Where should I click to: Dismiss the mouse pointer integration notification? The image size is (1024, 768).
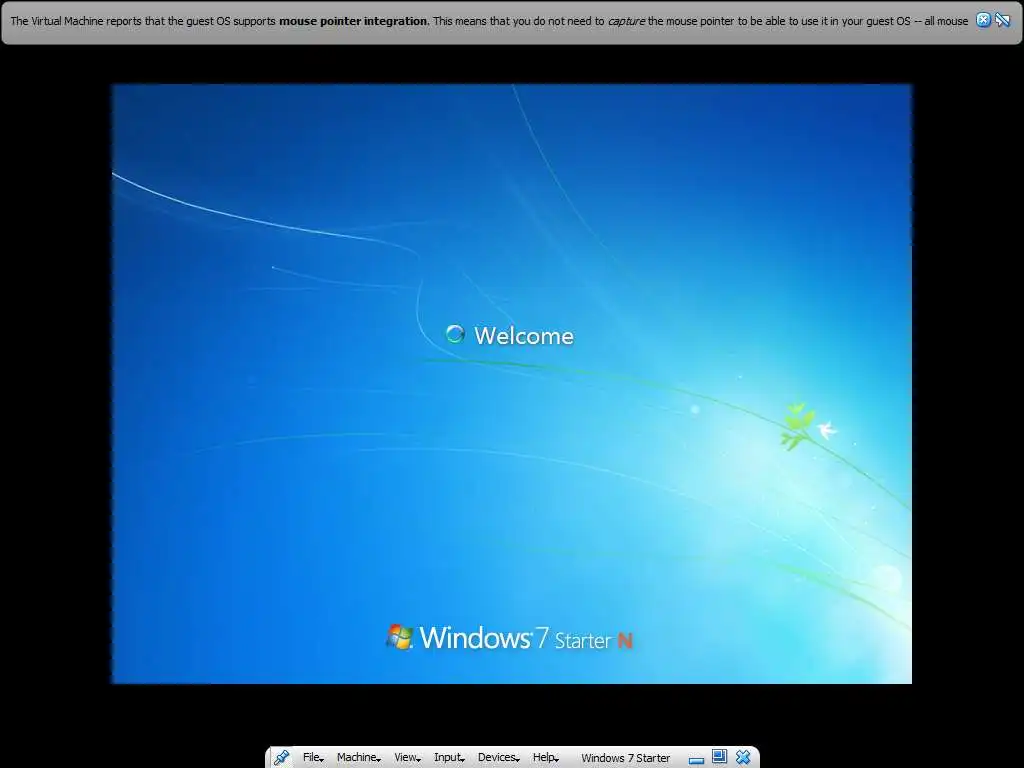point(983,20)
